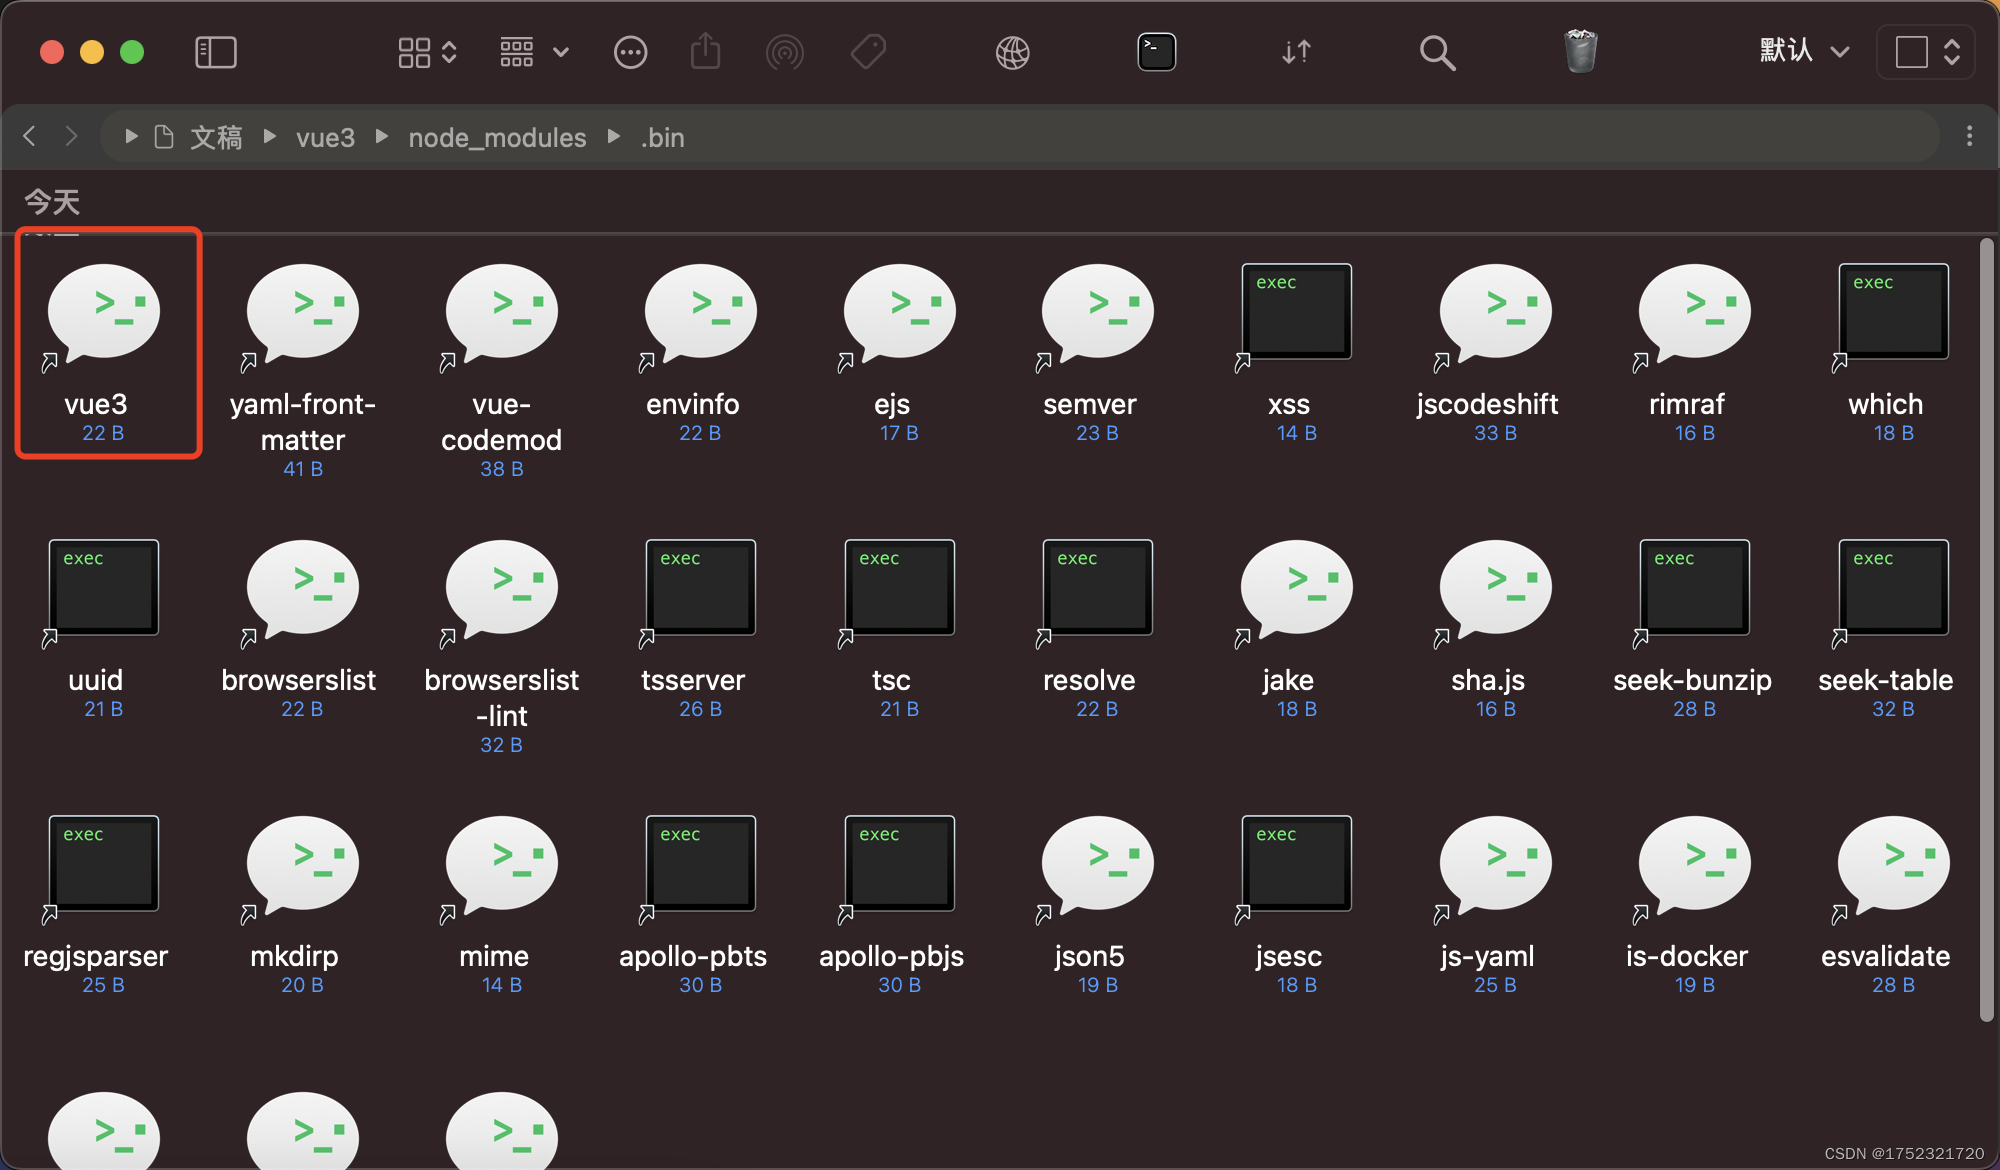
Task: Click the share toolbar icon
Action: tap(705, 52)
